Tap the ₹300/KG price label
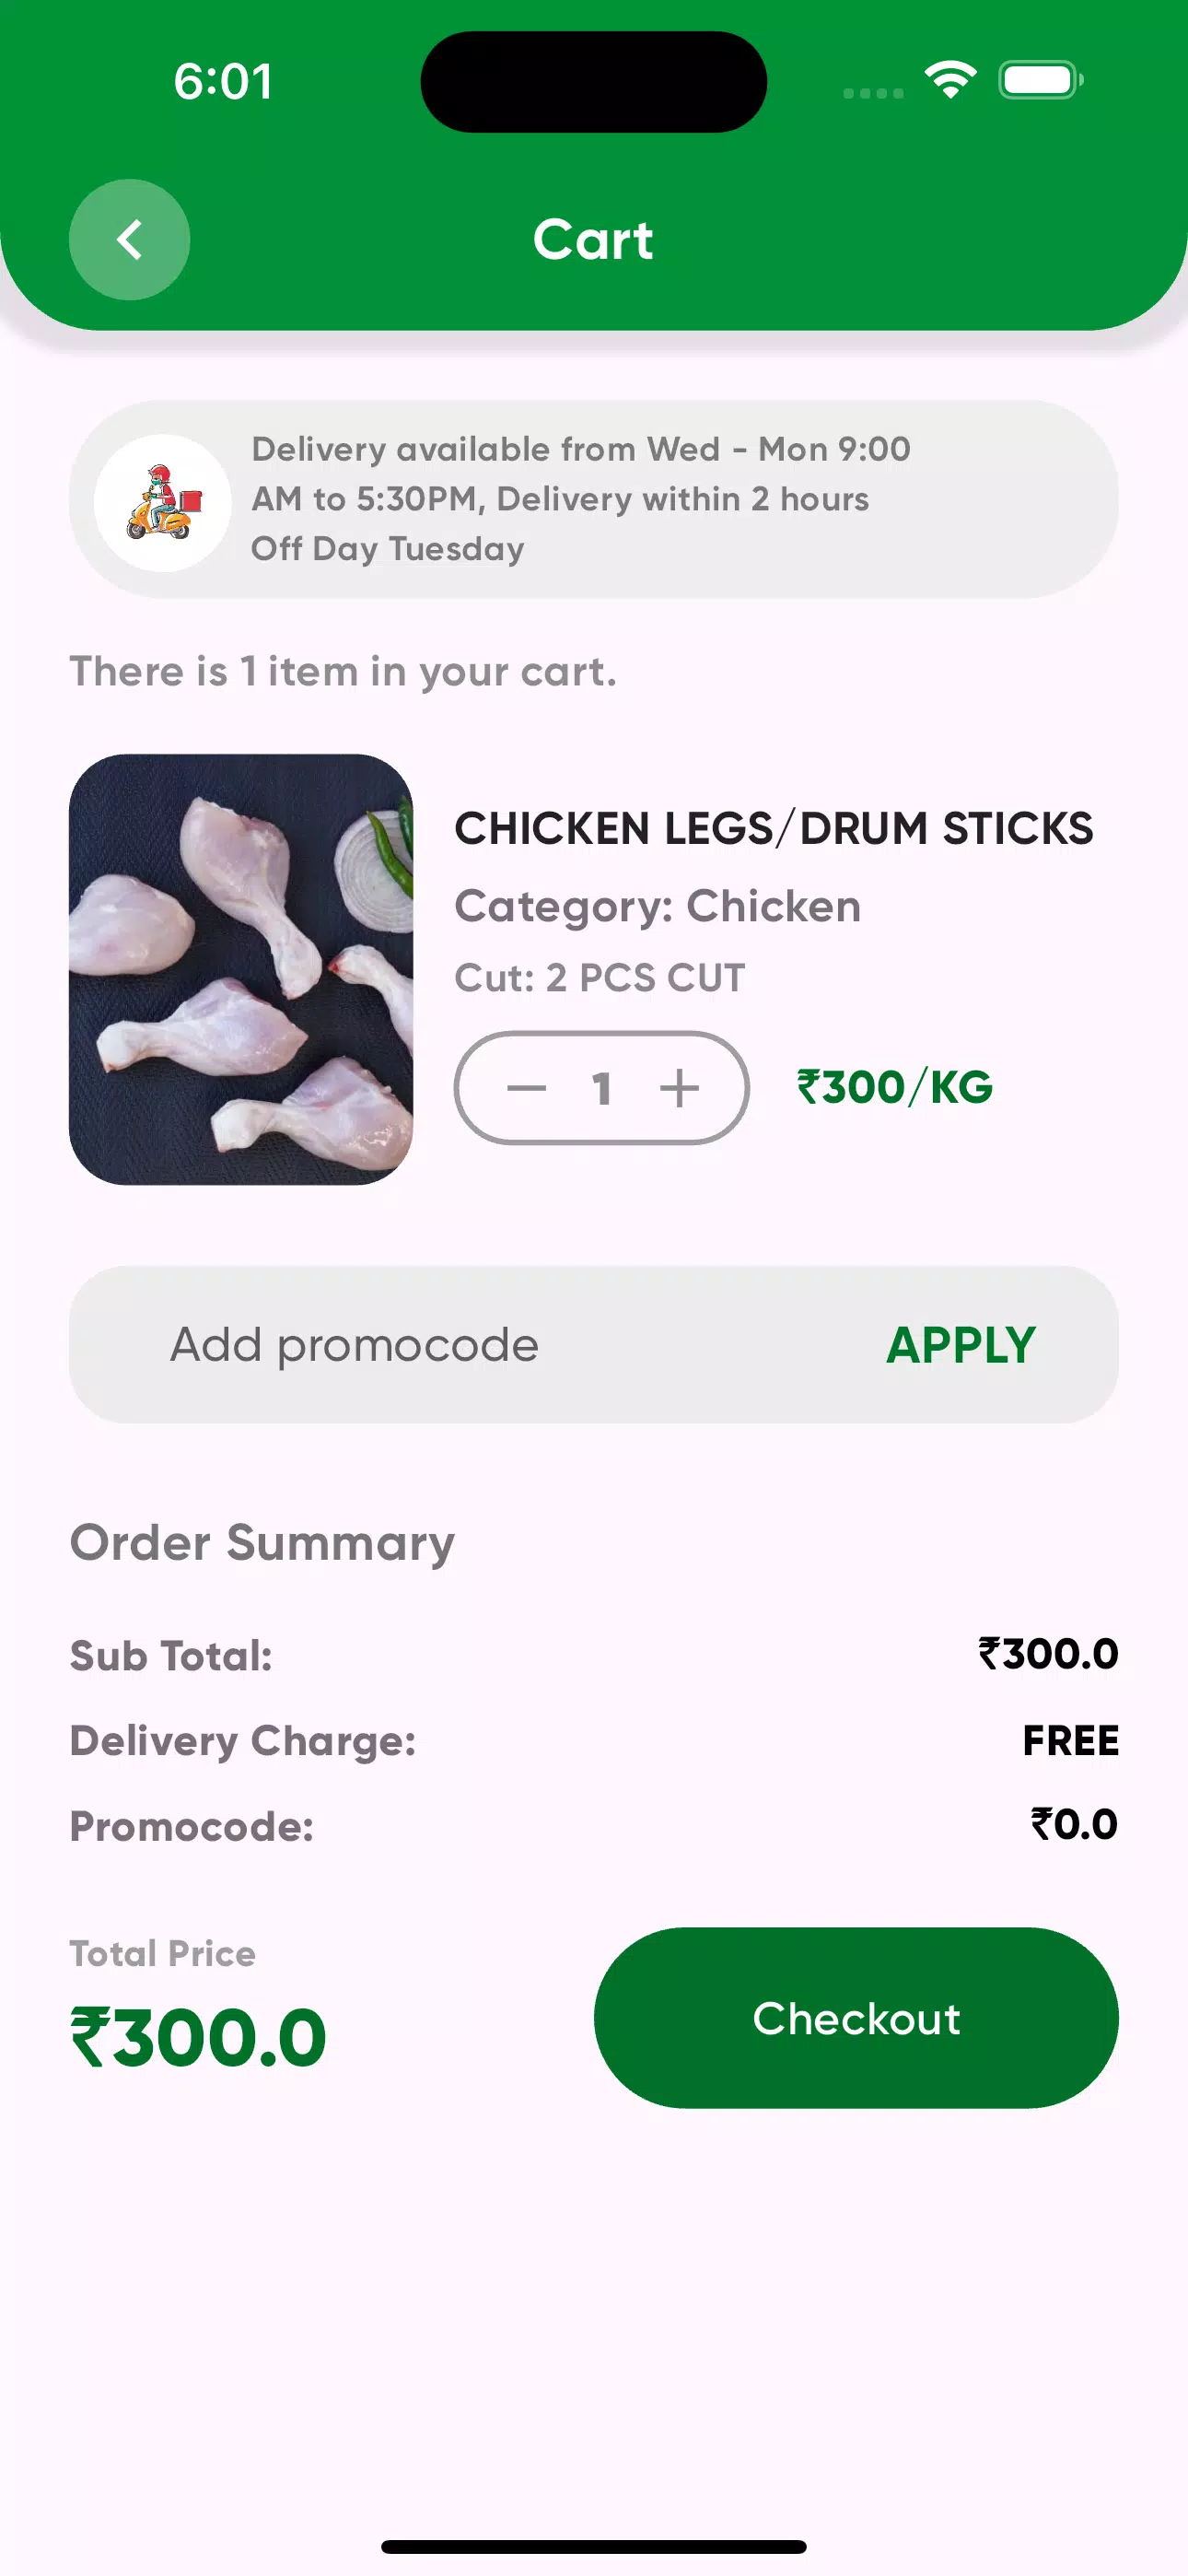This screenshot has height=2576, width=1188. (x=894, y=1087)
